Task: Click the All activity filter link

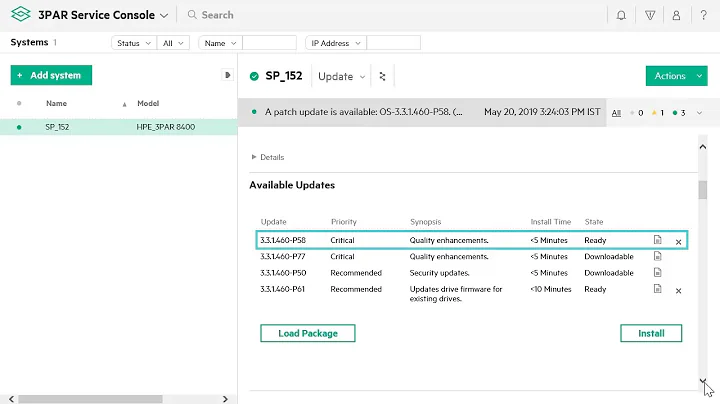Action: 616,113
